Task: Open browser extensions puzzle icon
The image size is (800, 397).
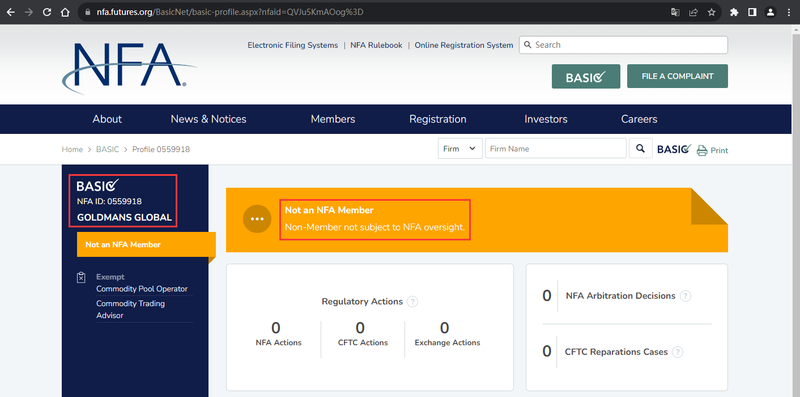Action: click(734, 12)
